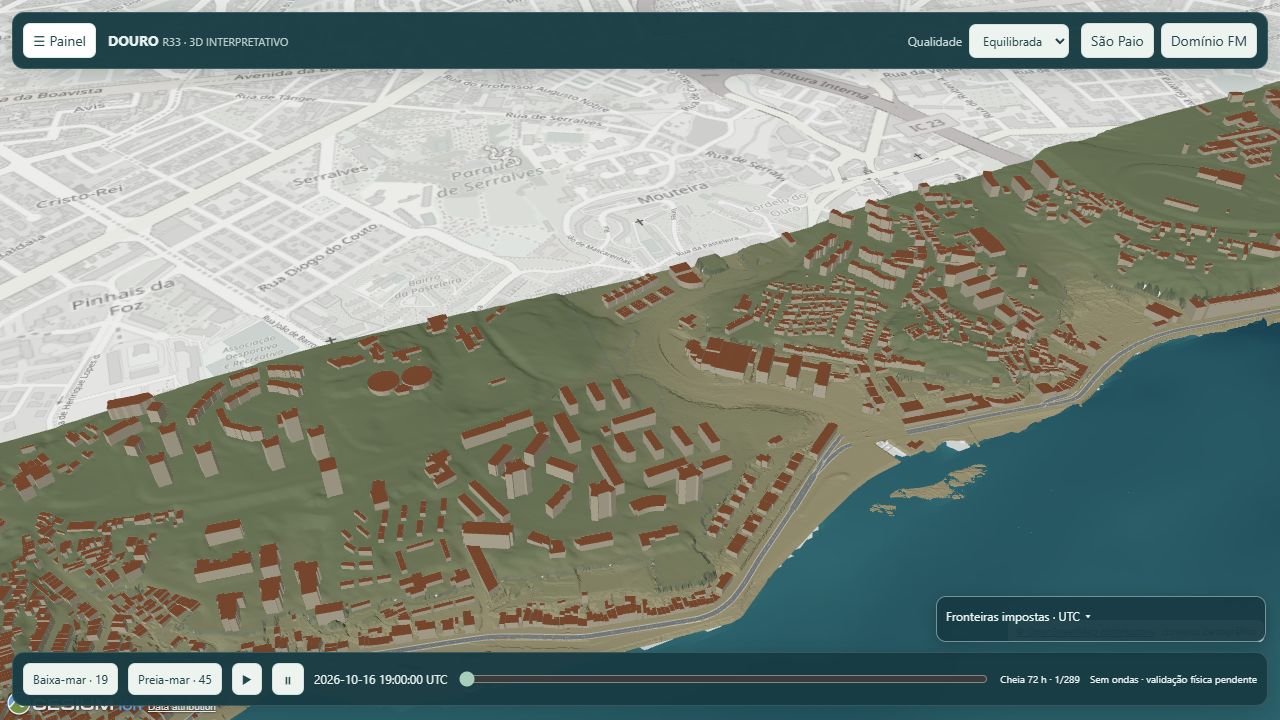The width and height of the screenshot is (1280, 720).
Task: Click the timestamp 2026-10-16 19:00:00 UTC
Action: [x=381, y=679]
